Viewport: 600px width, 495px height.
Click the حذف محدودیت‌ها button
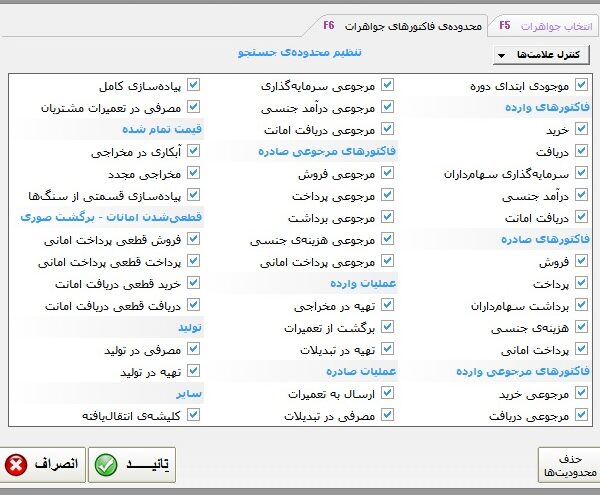click(569, 465)
